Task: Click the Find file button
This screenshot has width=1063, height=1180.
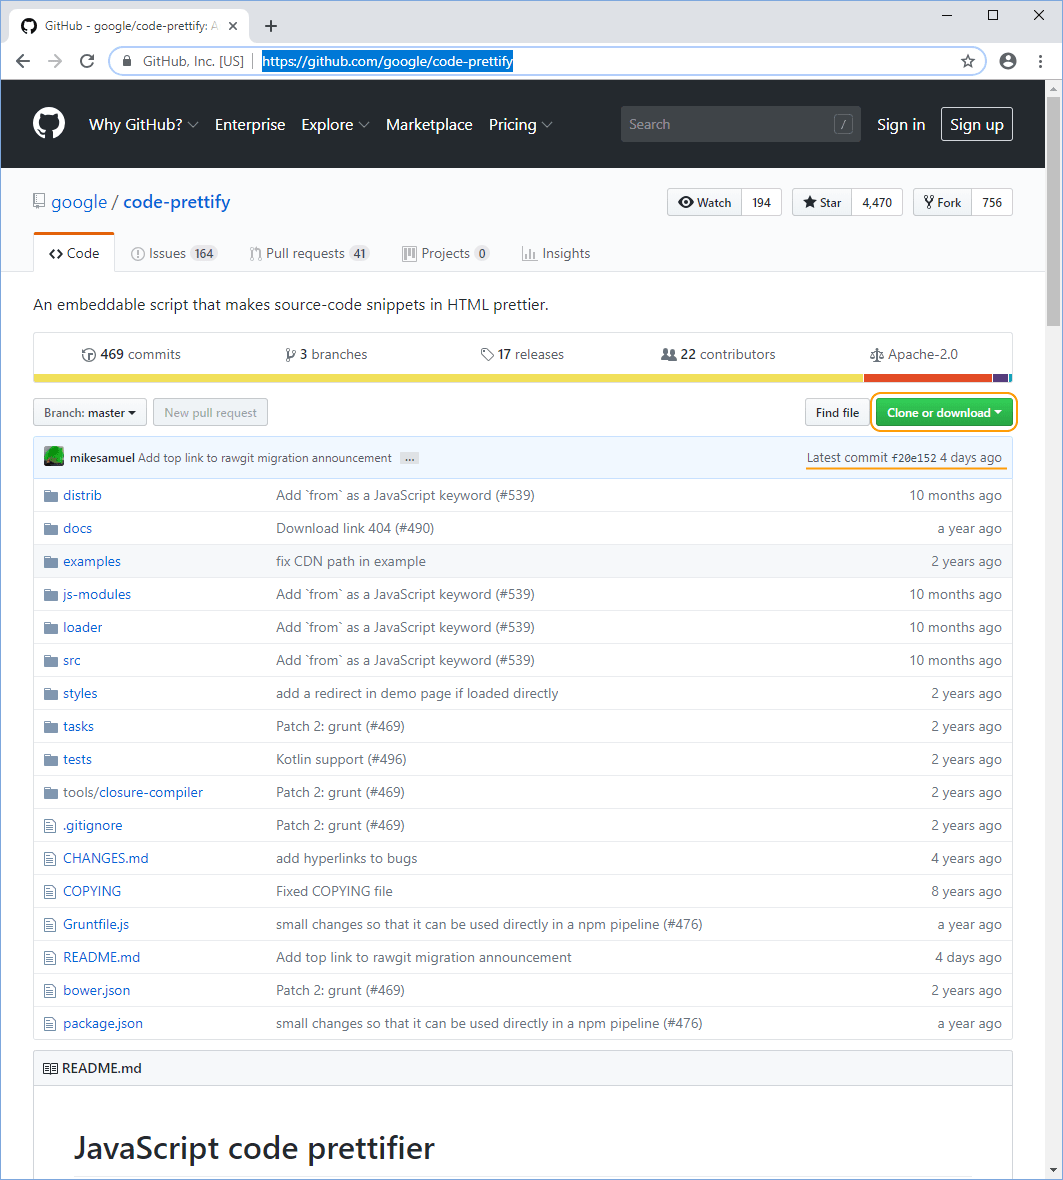Action: point(837,412)
